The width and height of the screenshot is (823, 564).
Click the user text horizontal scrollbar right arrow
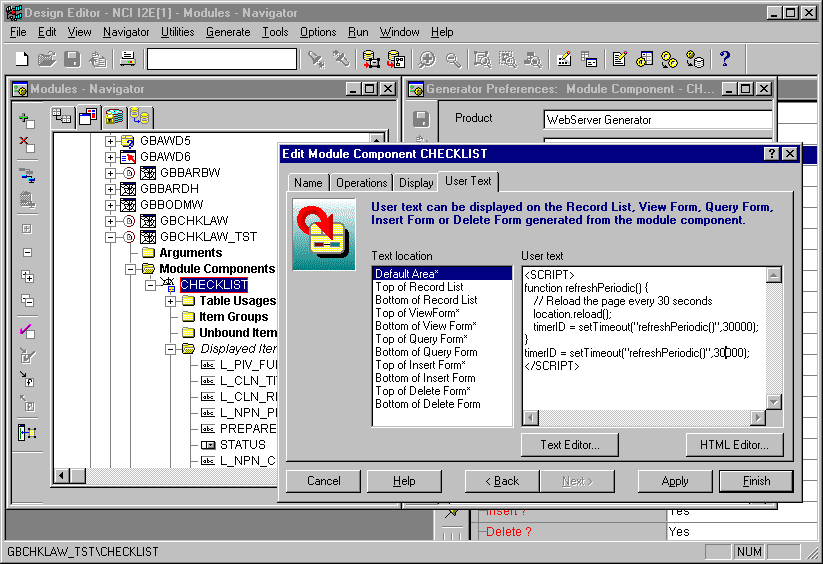757,417
